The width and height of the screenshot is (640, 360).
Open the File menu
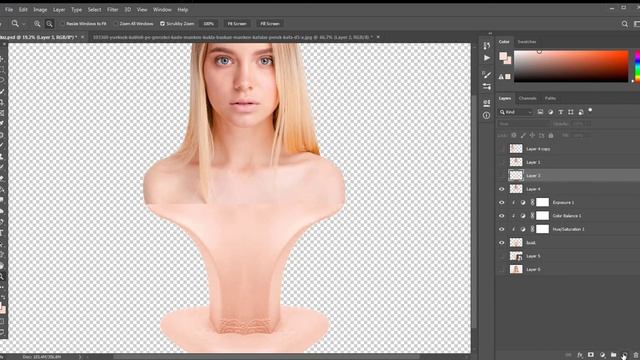pyautogui.click(x=9, y=9)
